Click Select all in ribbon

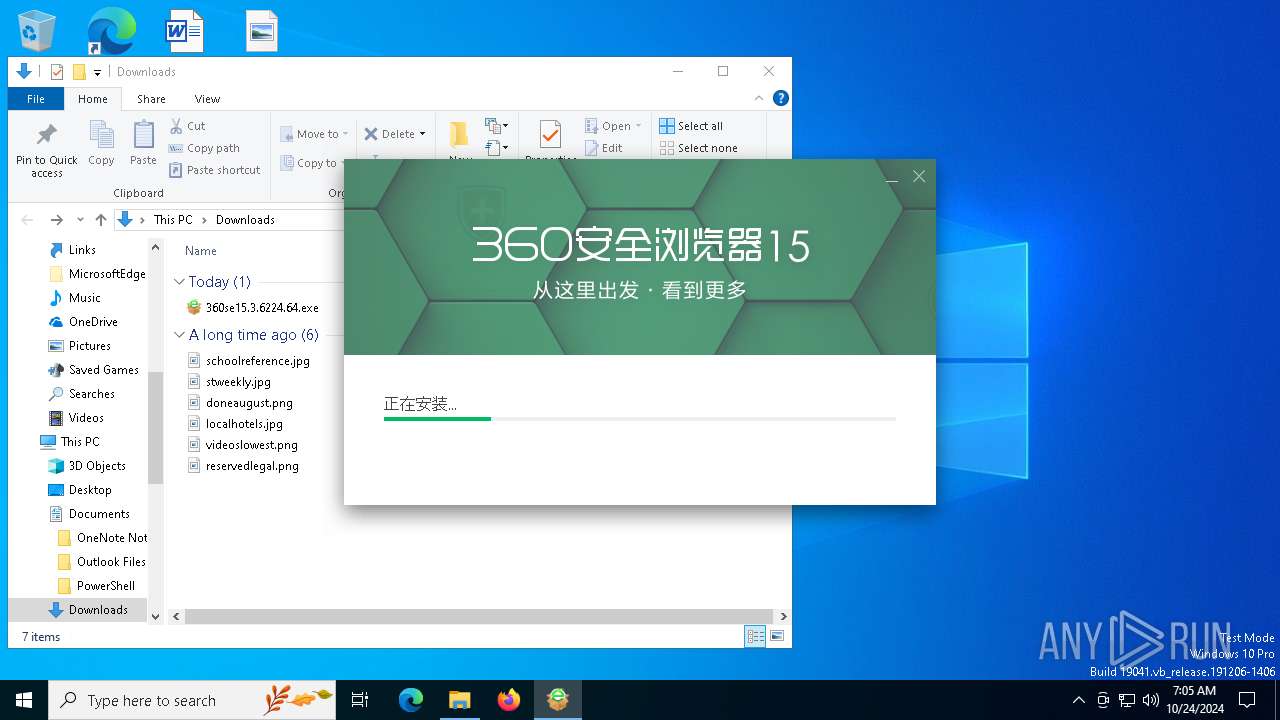coord(691,126)
